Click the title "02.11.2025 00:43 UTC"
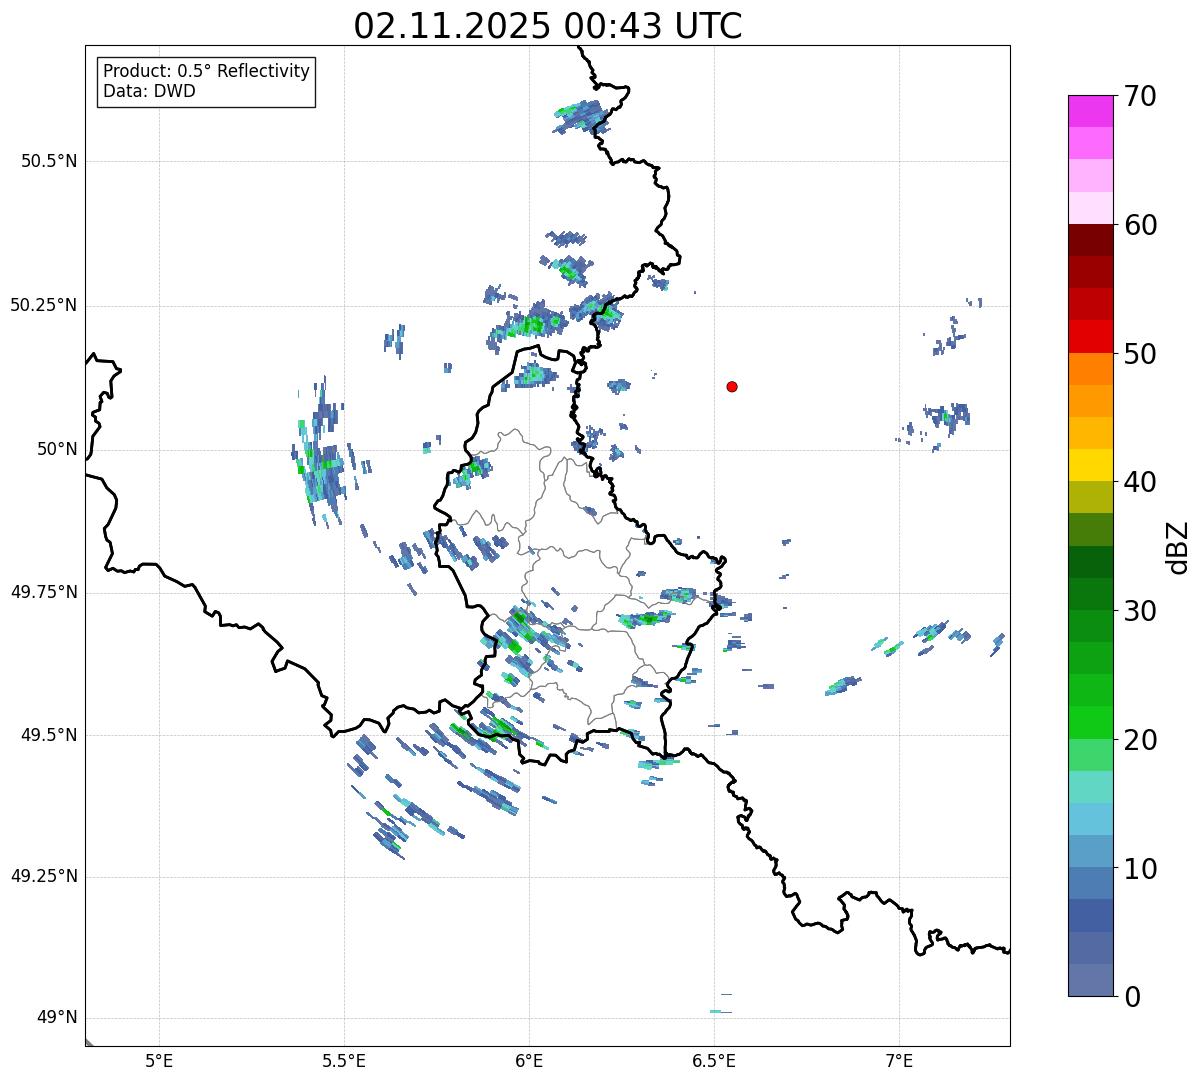The width and height of the screenshot is (1202, 1081). click(548, 26)
